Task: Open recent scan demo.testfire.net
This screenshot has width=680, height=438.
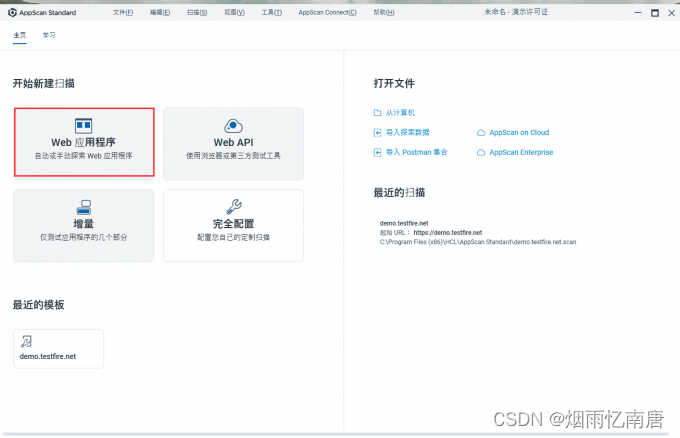Action: tap(478, 232)
